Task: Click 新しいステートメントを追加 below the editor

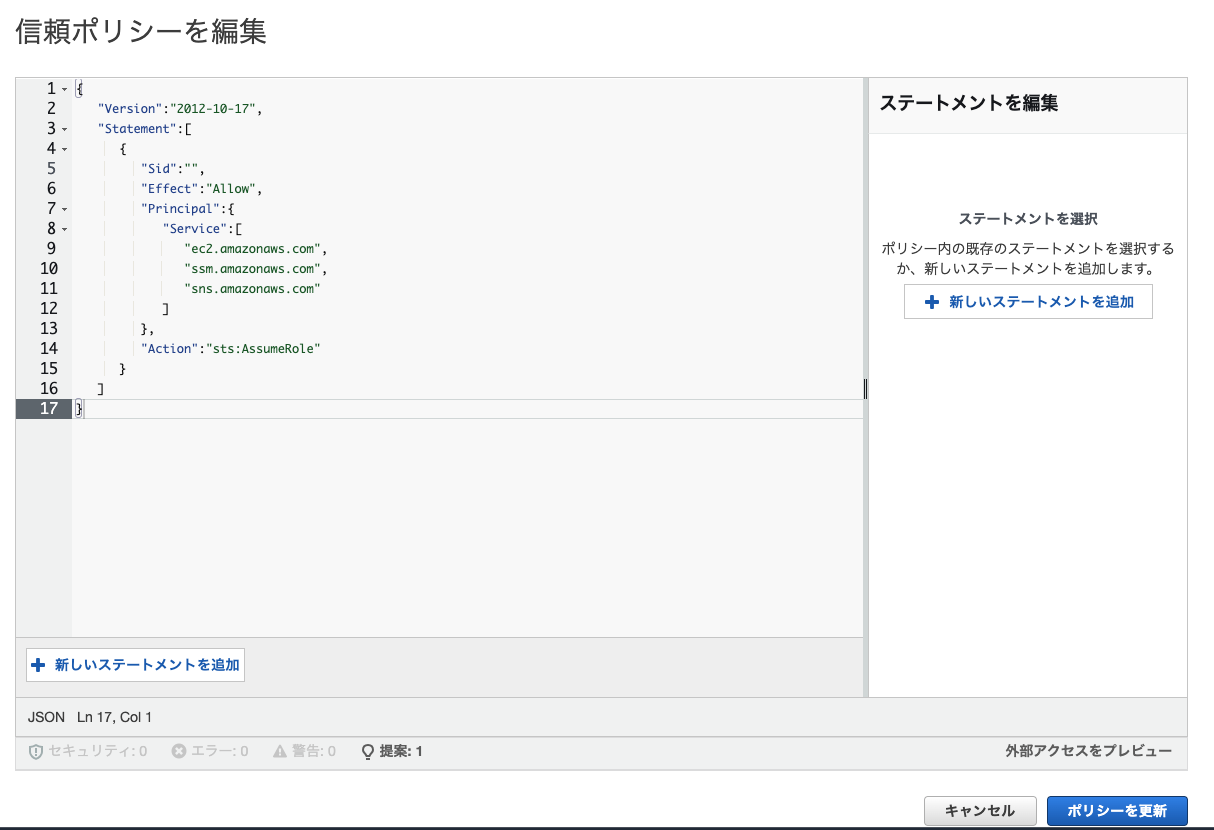Action: (135, 664)
